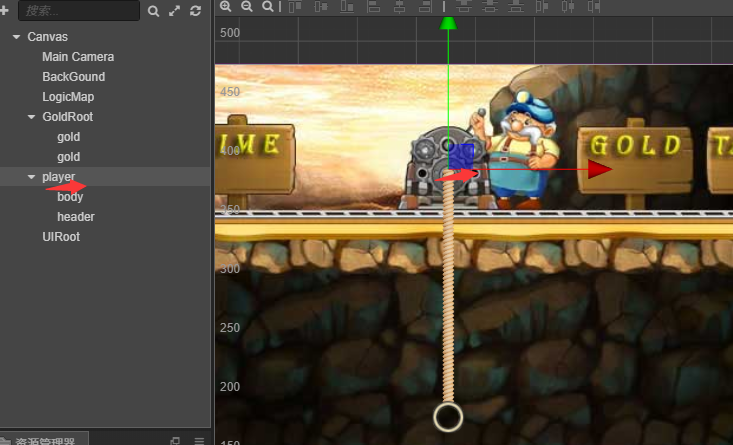Select the BackGound node
The width and height of the screenshot is (733, 445).
(x=73, y=77)
